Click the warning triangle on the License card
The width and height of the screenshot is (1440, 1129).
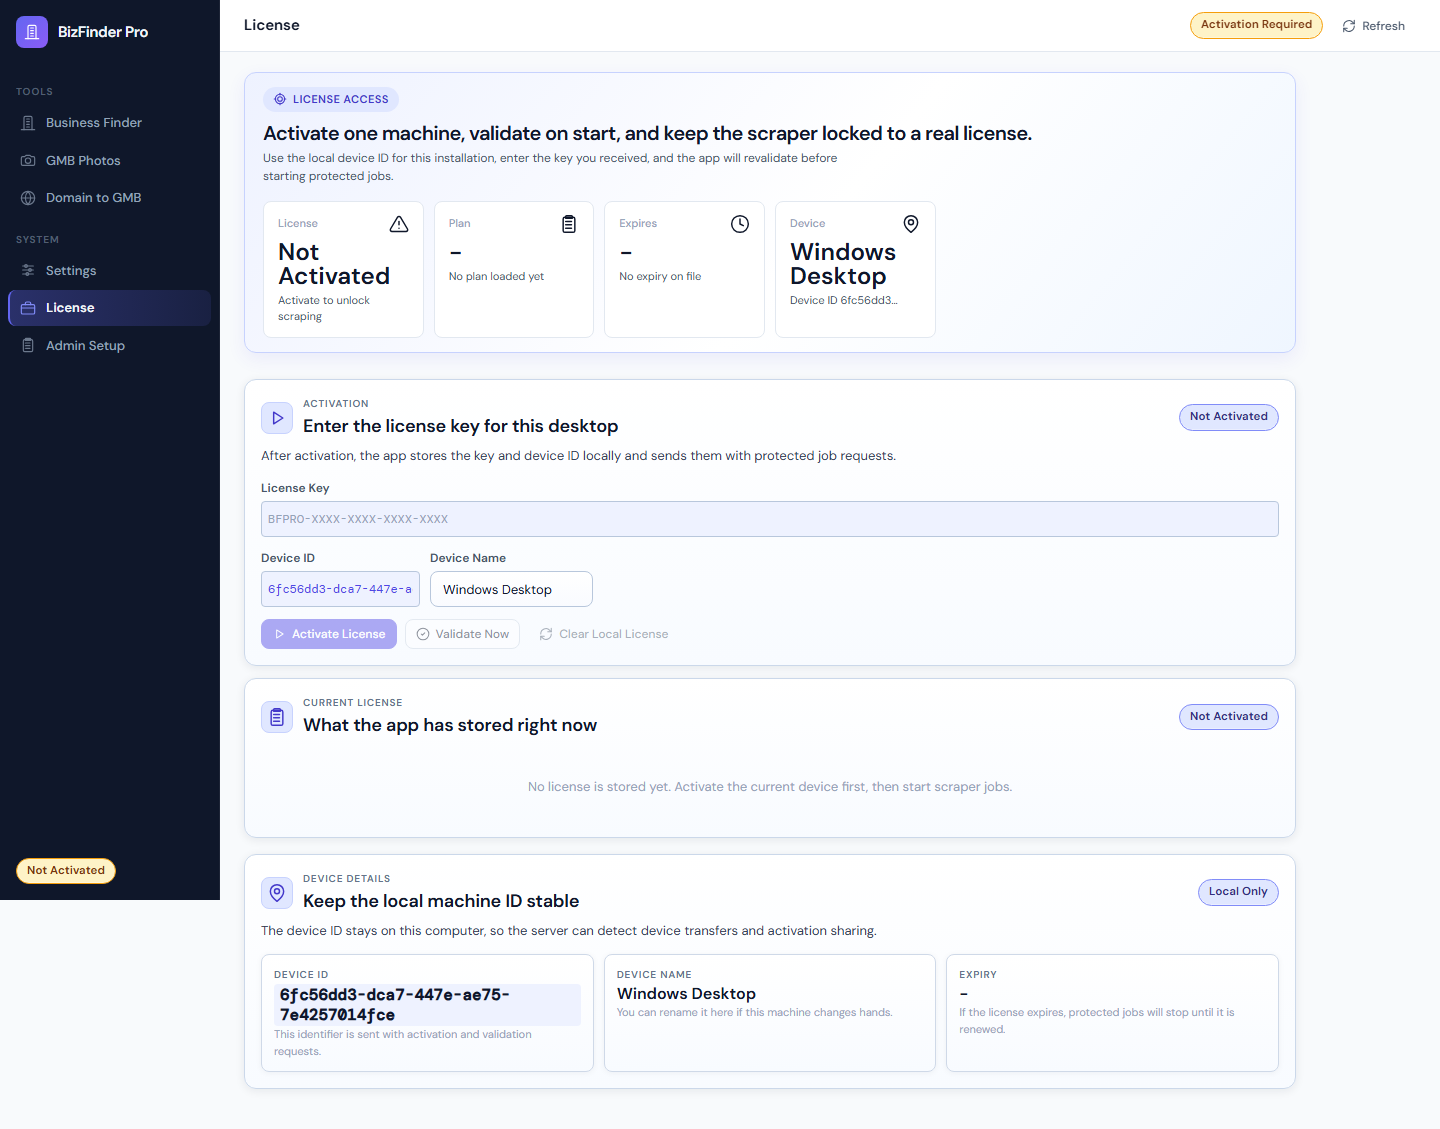[399, 224]
